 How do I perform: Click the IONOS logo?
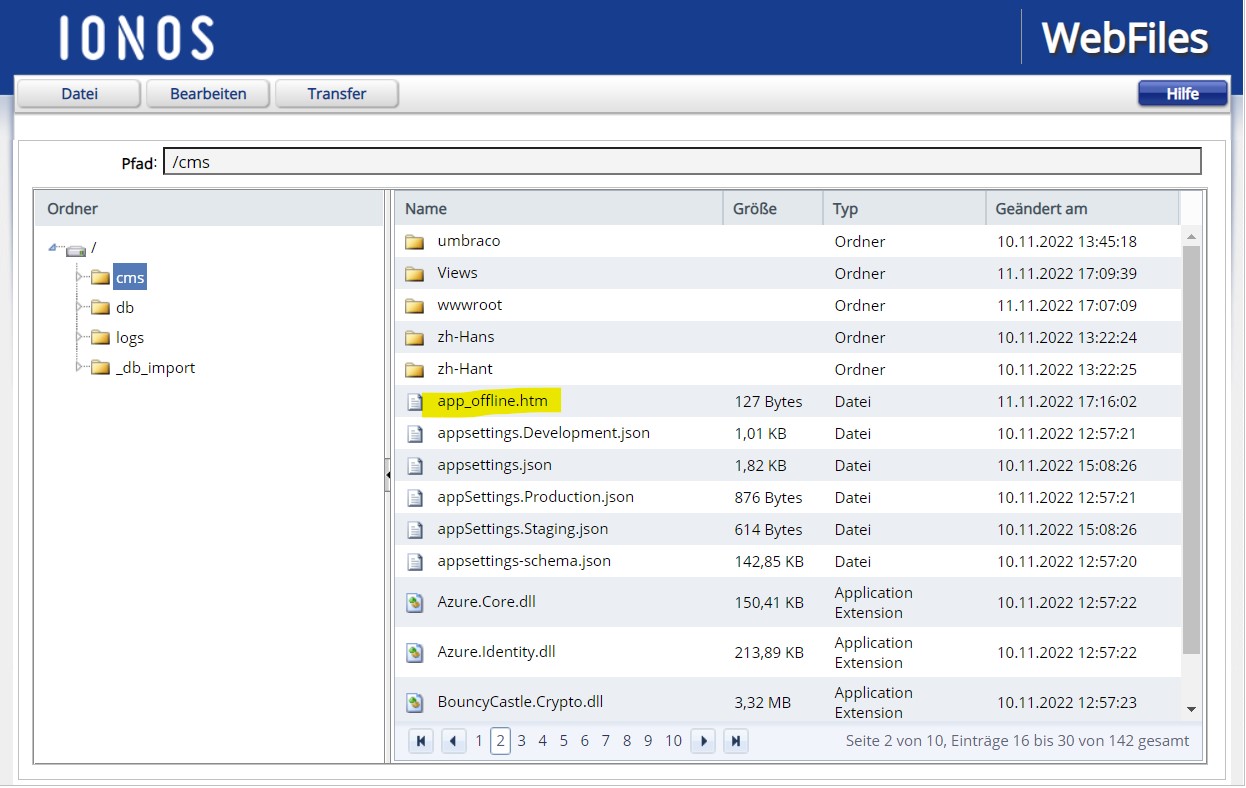tap(136, 38)
